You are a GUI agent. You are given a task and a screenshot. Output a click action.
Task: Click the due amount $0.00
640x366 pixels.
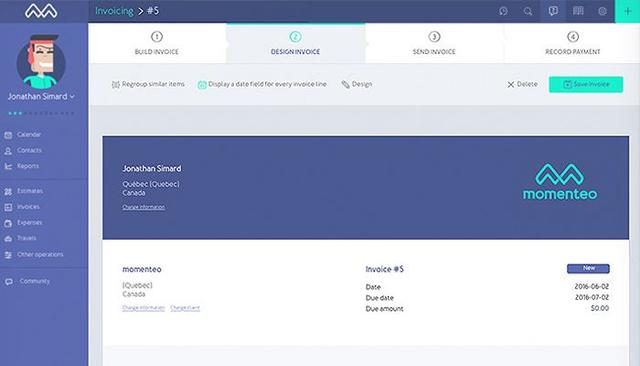(x=600, y=308)
